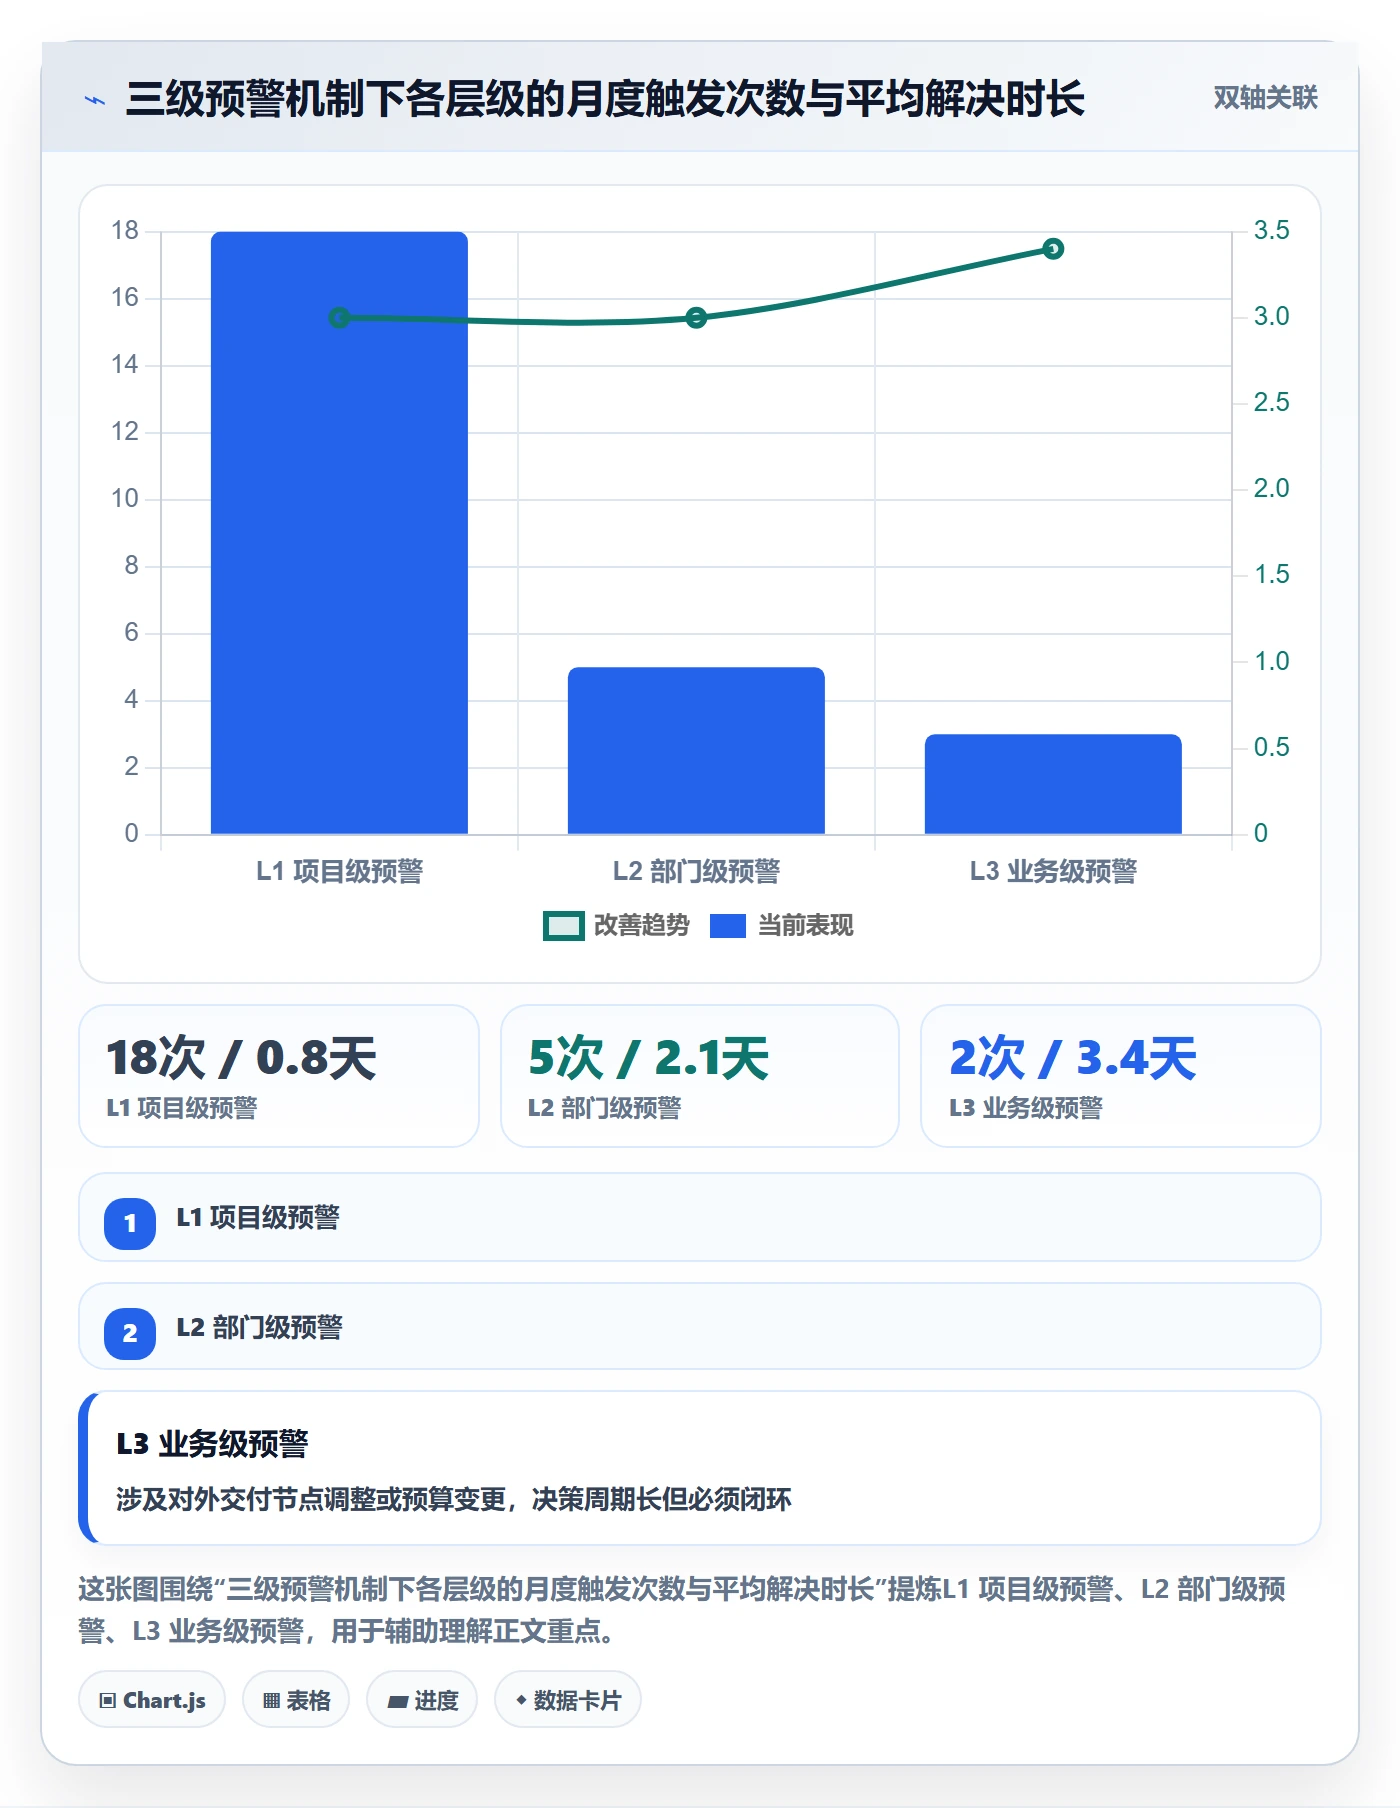This screenshot has height=1808, width=1400.
Task: Select the 5次 / 2.1天 stat card
Action: click(700, 1076)
